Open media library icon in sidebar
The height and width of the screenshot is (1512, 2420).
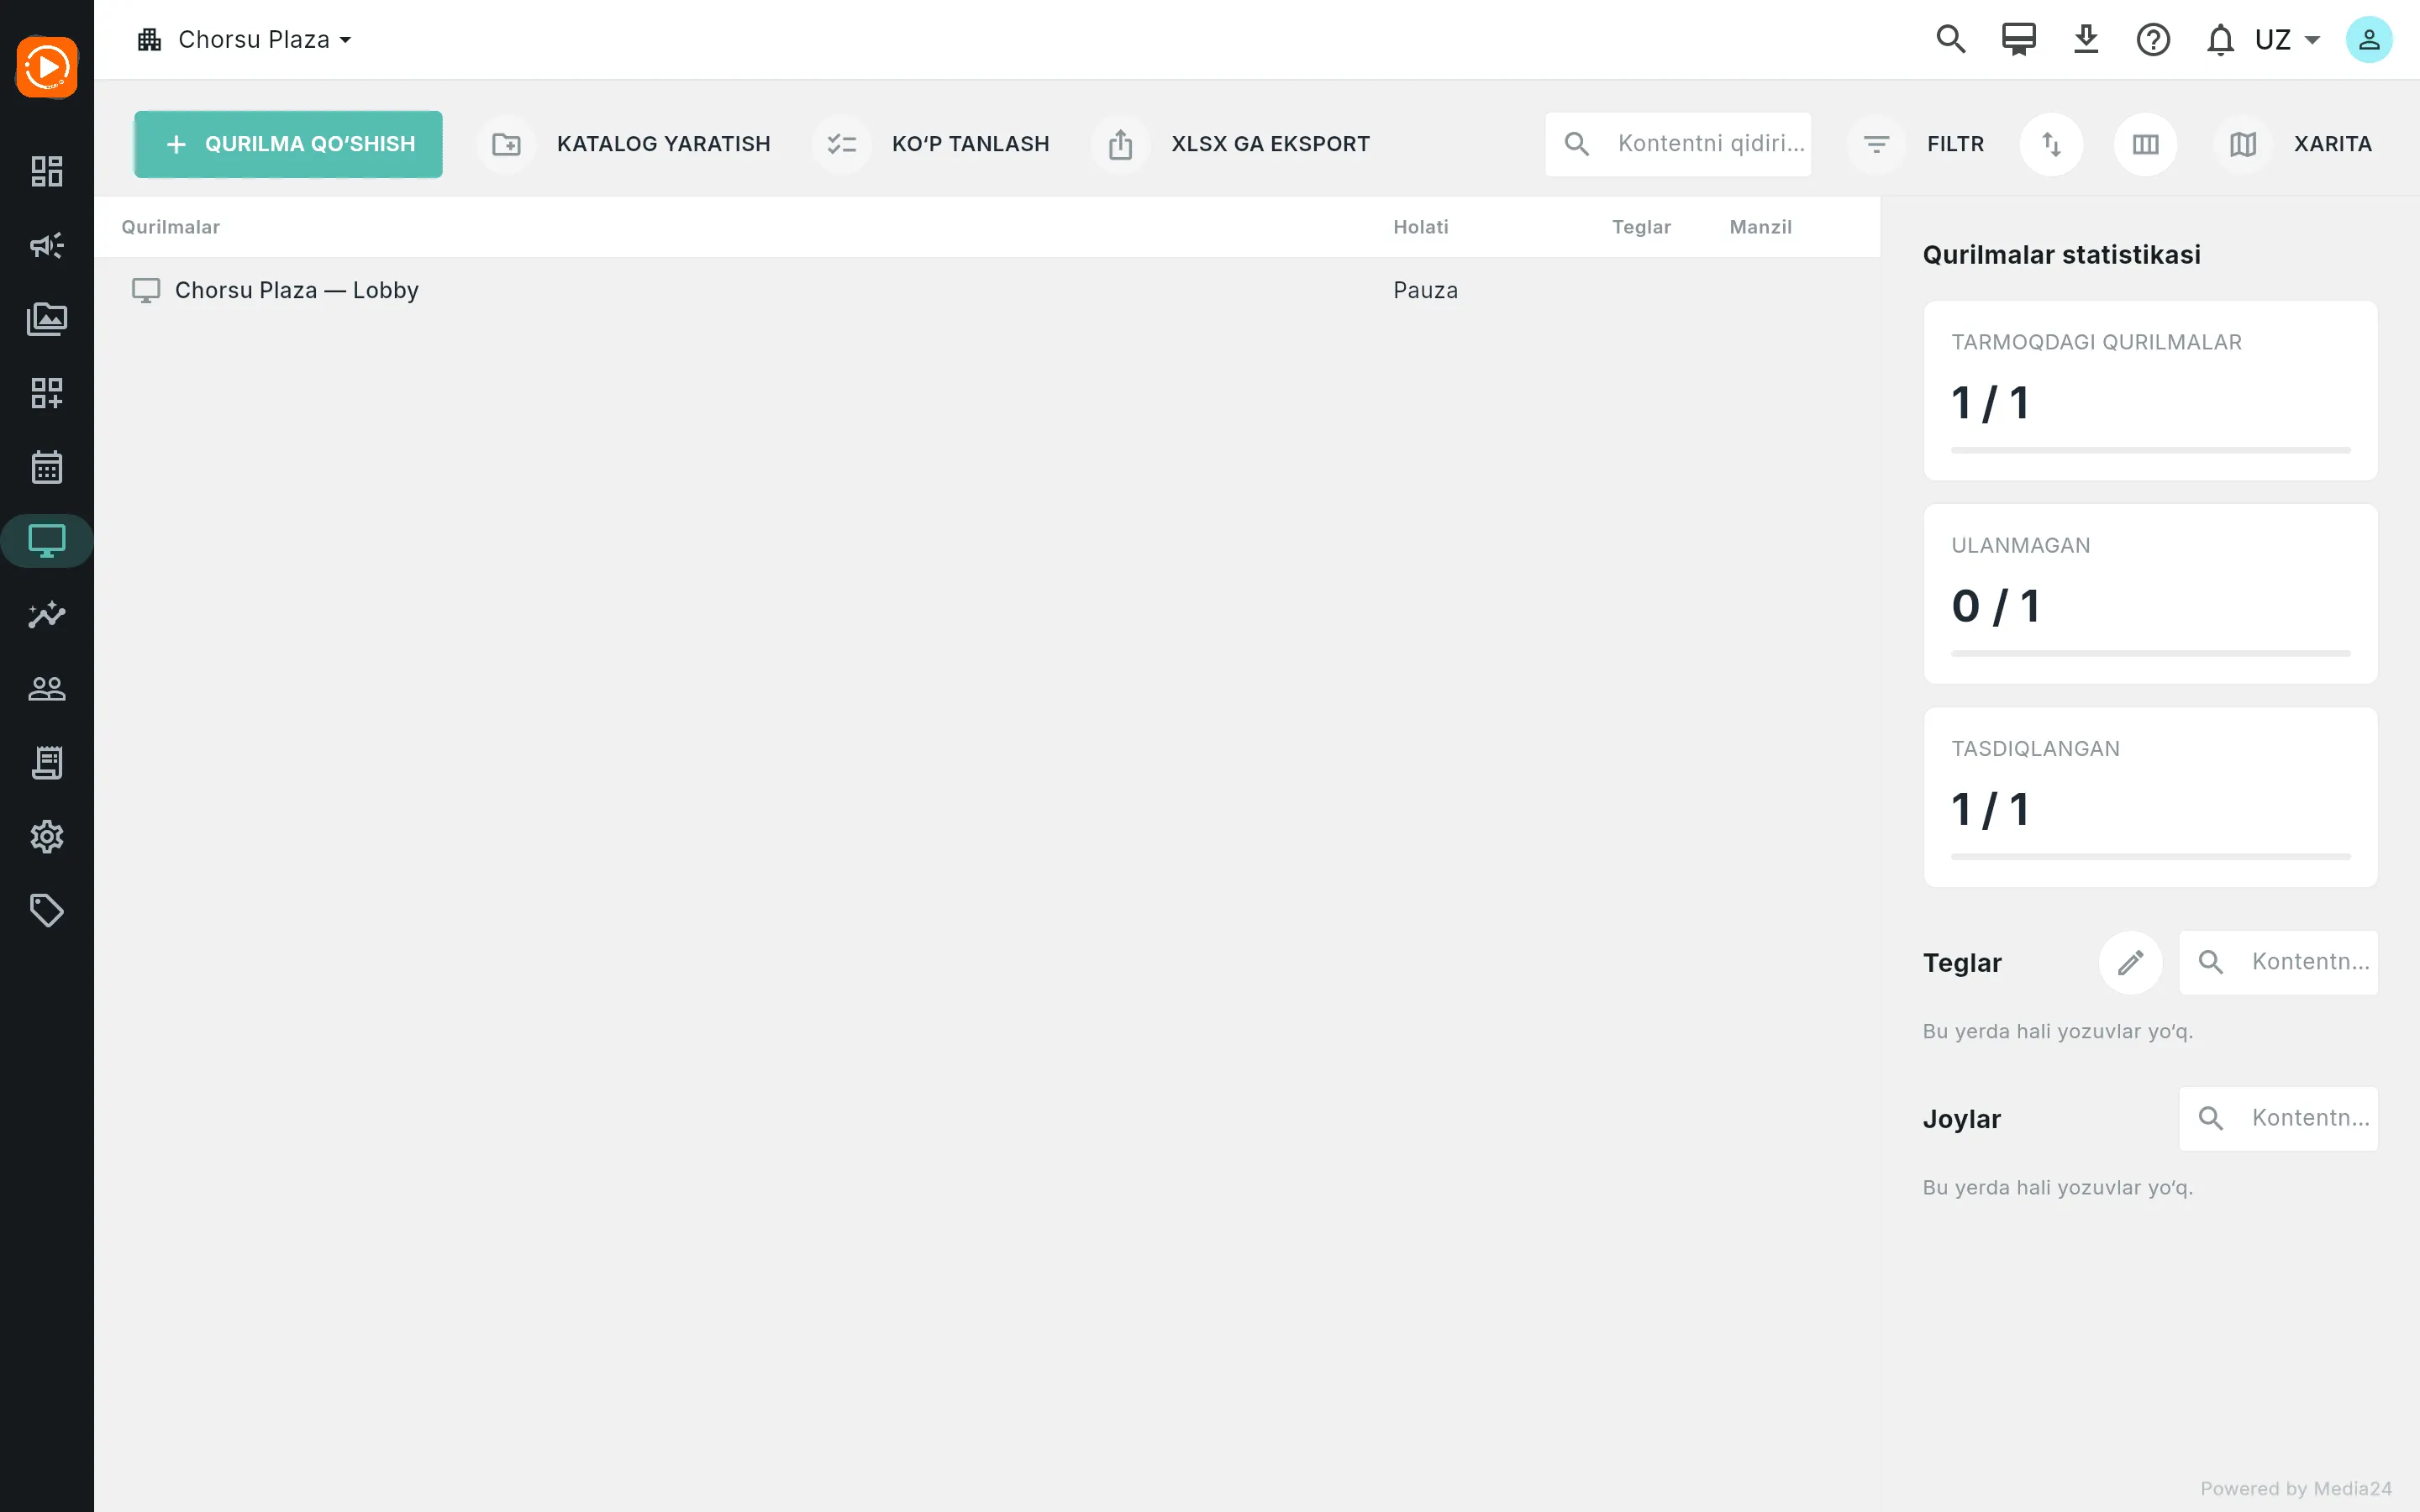47,319
